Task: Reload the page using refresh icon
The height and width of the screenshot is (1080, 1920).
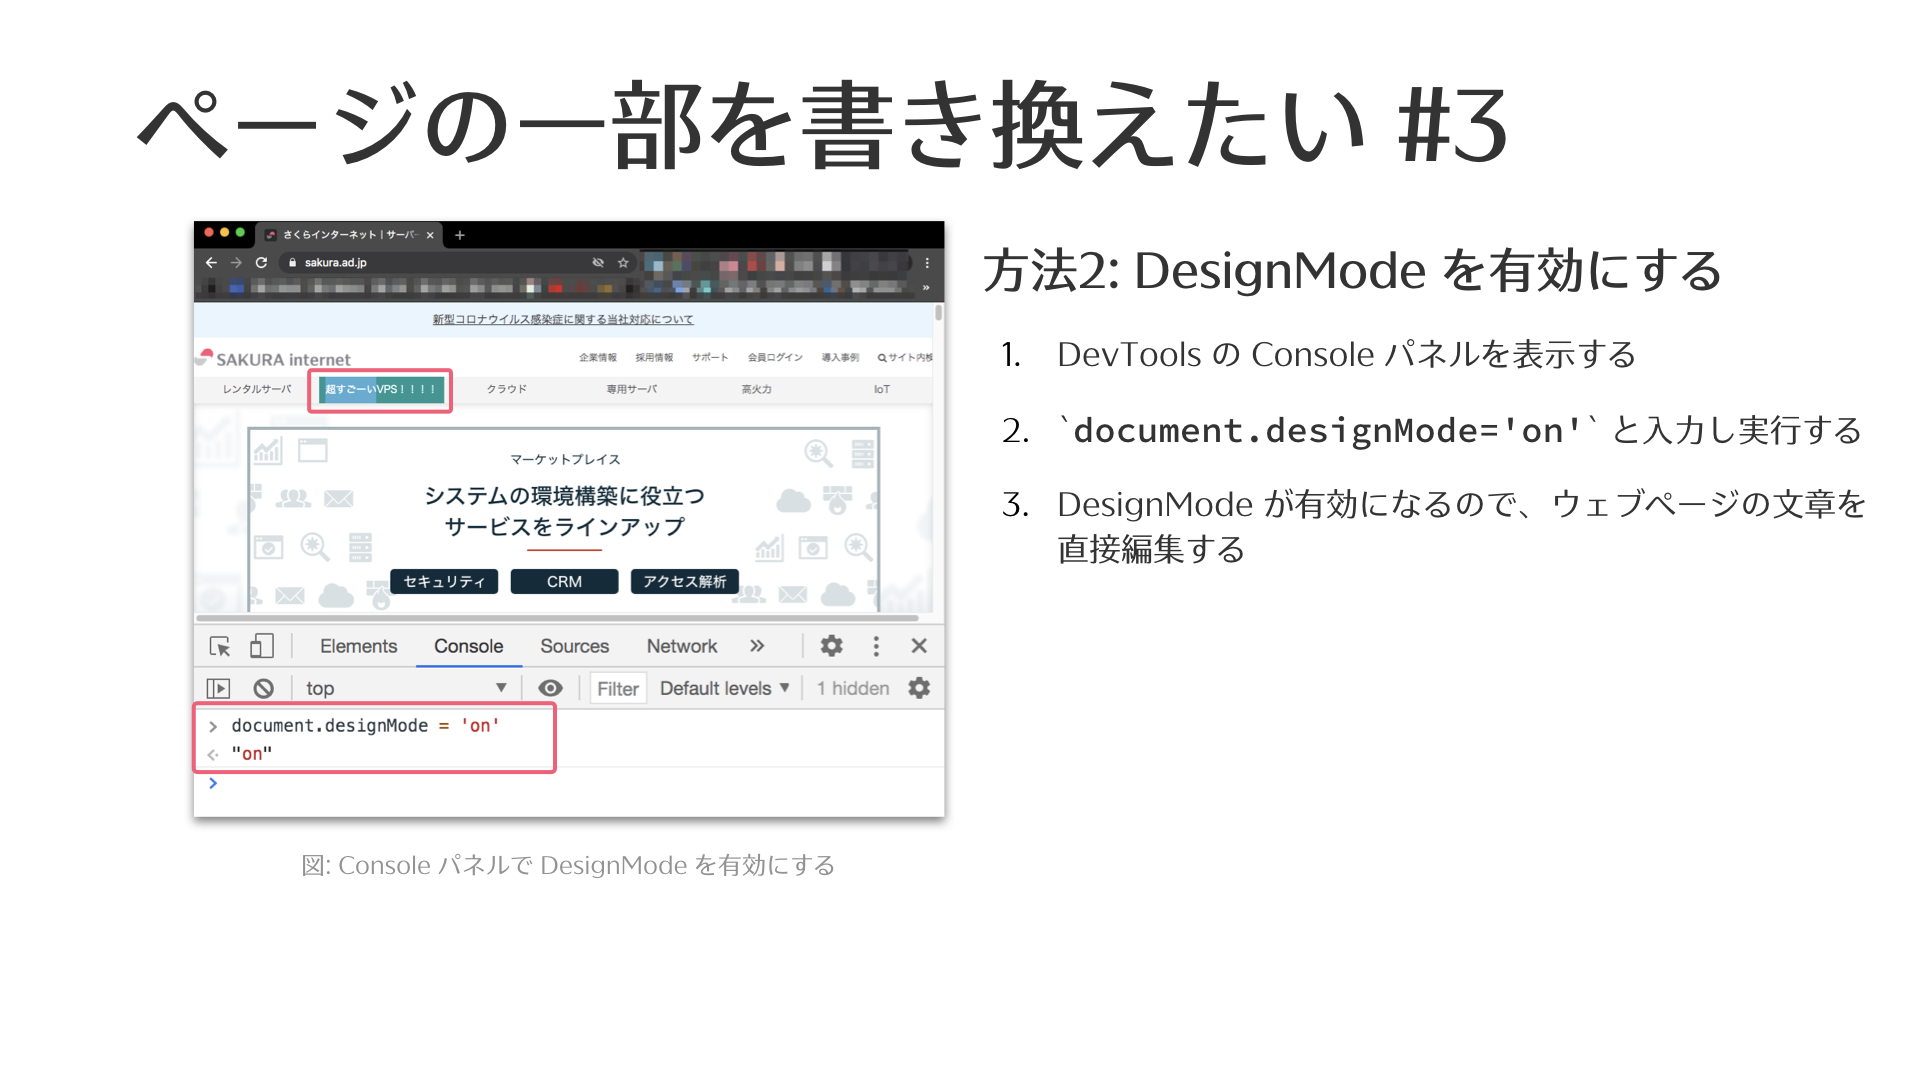Action: 261,262
